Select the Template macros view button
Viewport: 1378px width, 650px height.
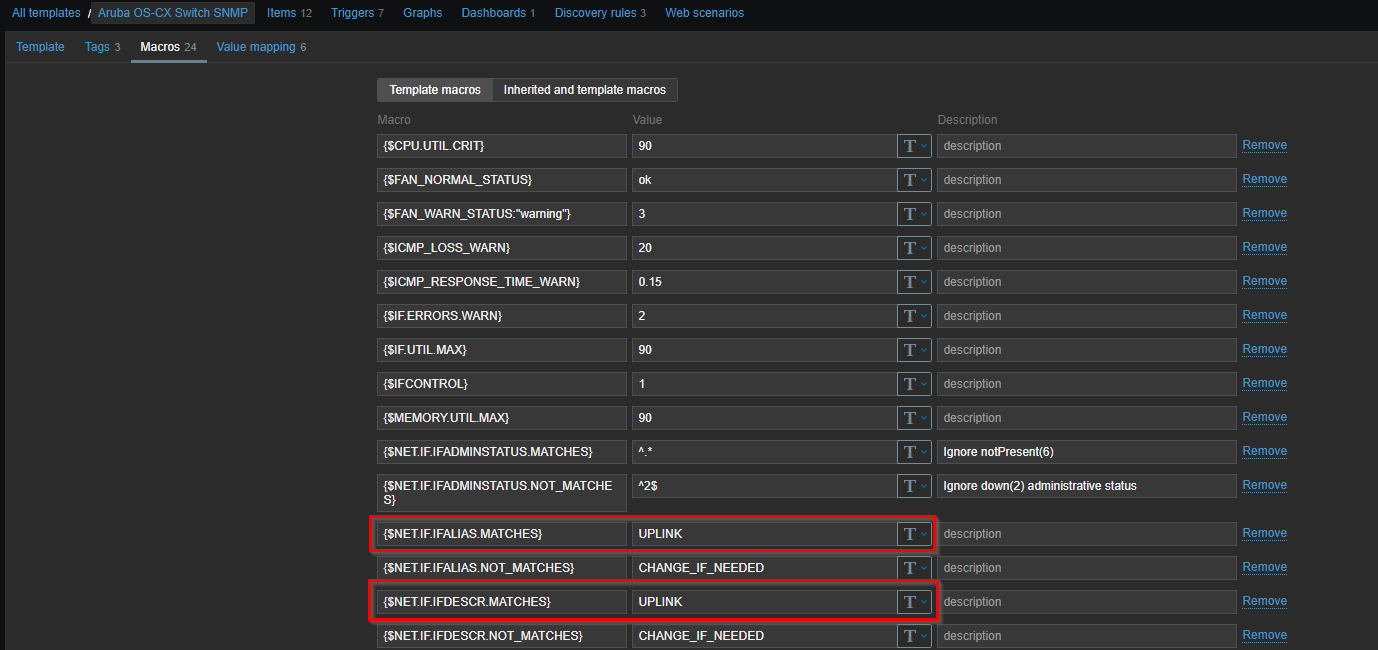(x=435, y=90)
